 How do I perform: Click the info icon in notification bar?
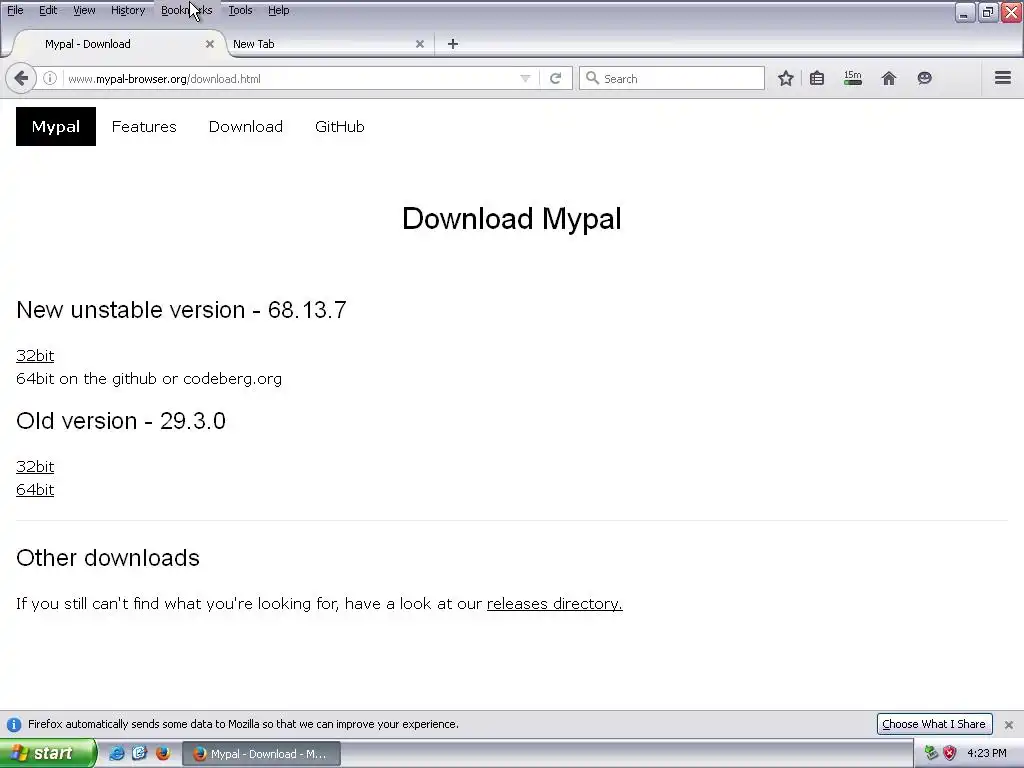tap(14, 724)
